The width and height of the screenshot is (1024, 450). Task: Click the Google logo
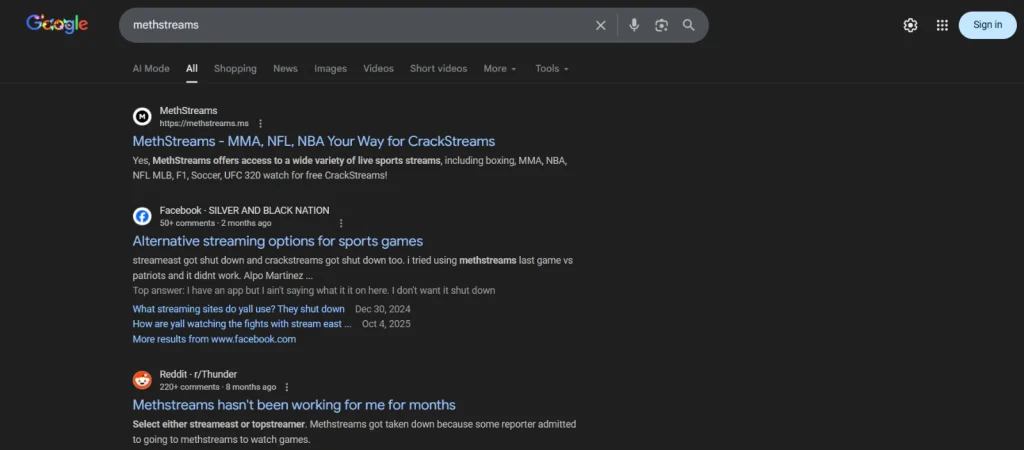click(57, 25)
